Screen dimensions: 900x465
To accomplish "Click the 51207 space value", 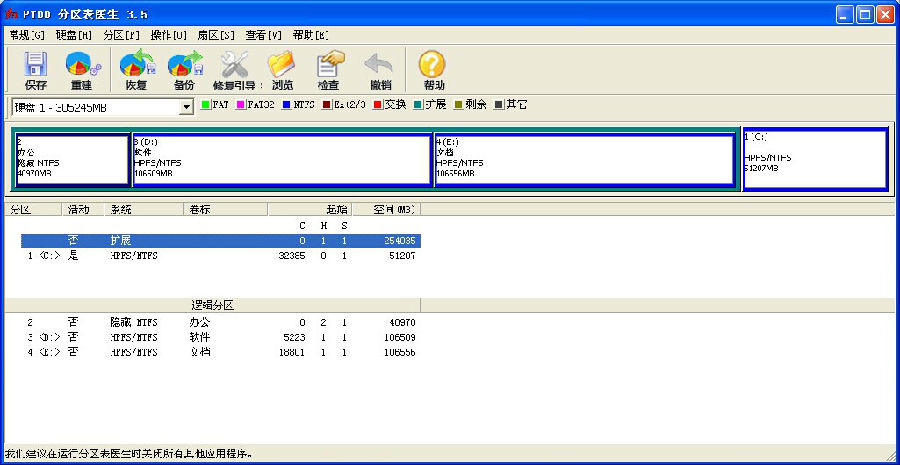I will click(x=400, y=256).
